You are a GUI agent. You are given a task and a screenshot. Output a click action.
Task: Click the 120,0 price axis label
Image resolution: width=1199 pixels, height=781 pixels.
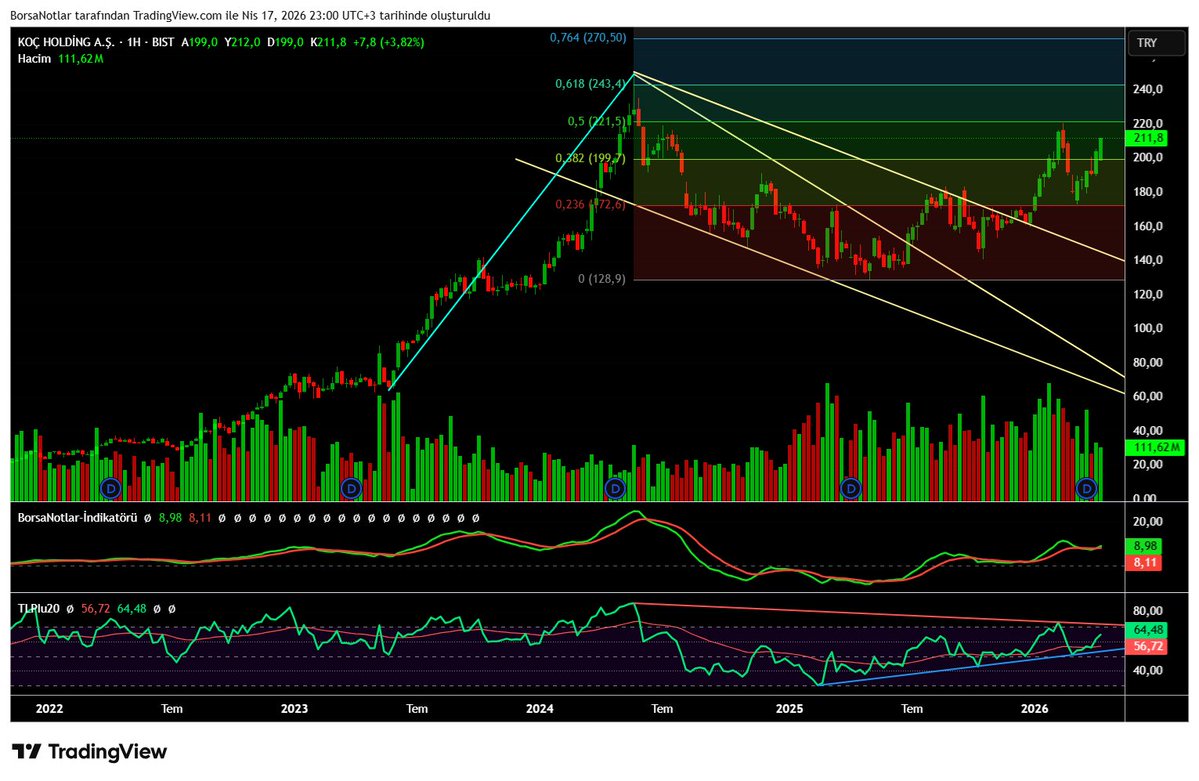(x=1148, y=295)
